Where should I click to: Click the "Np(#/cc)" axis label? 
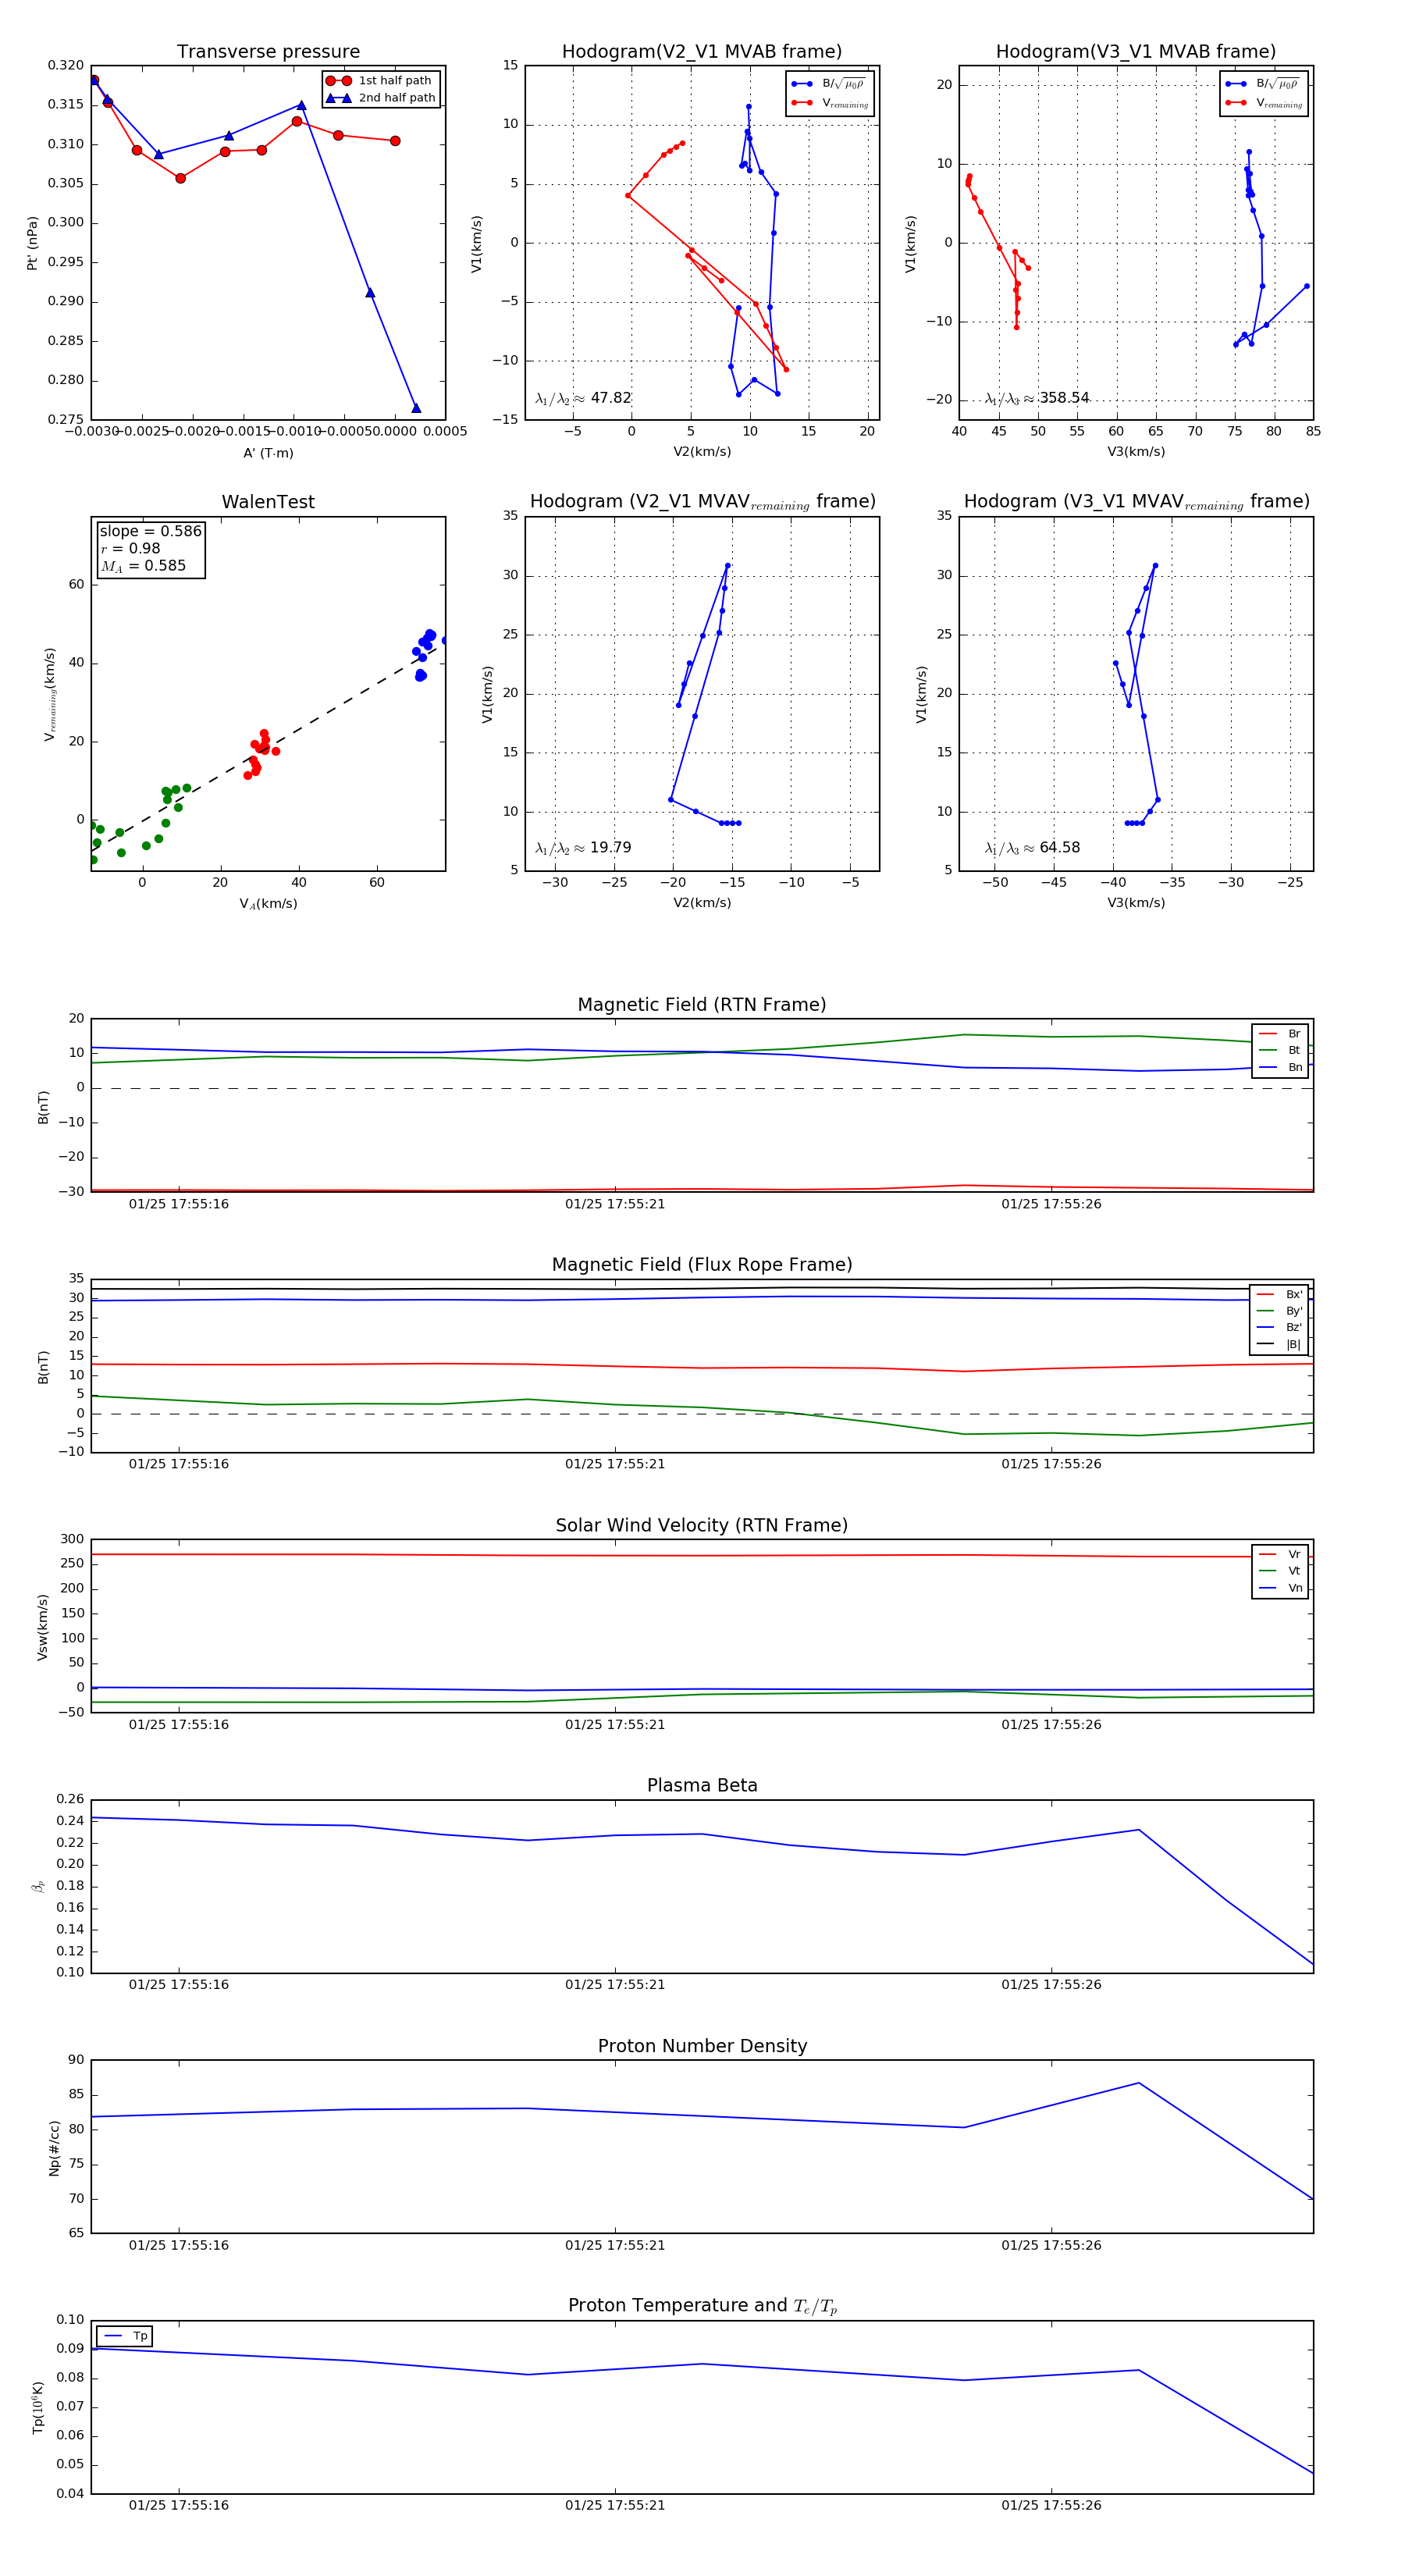point(54,2148)
